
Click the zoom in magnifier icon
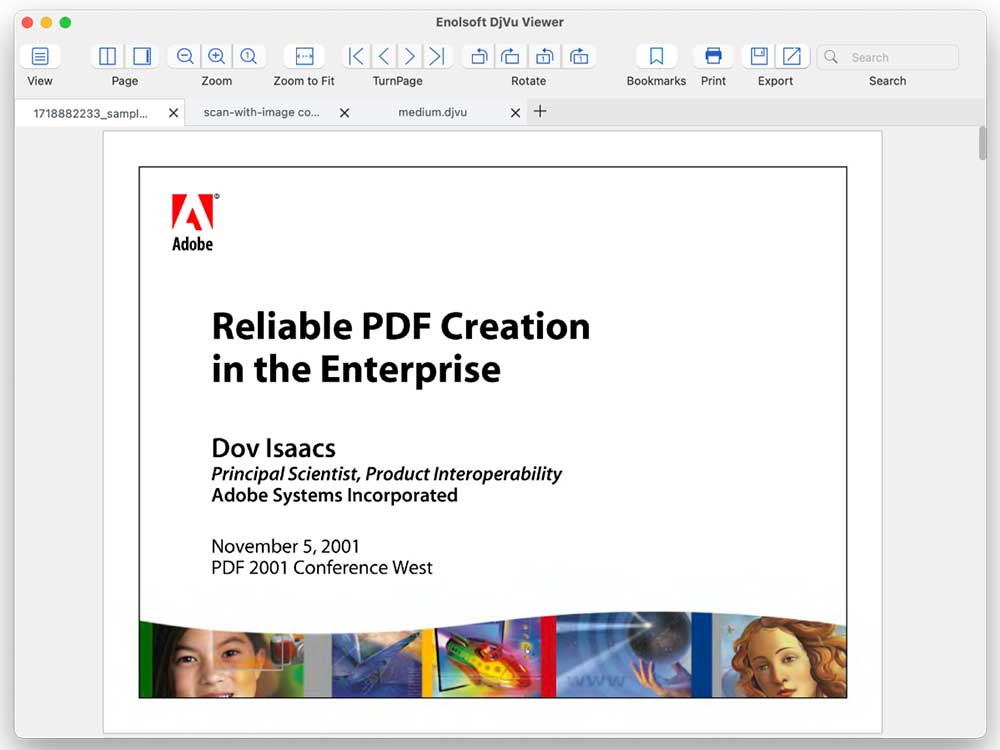tap(217, 56)
